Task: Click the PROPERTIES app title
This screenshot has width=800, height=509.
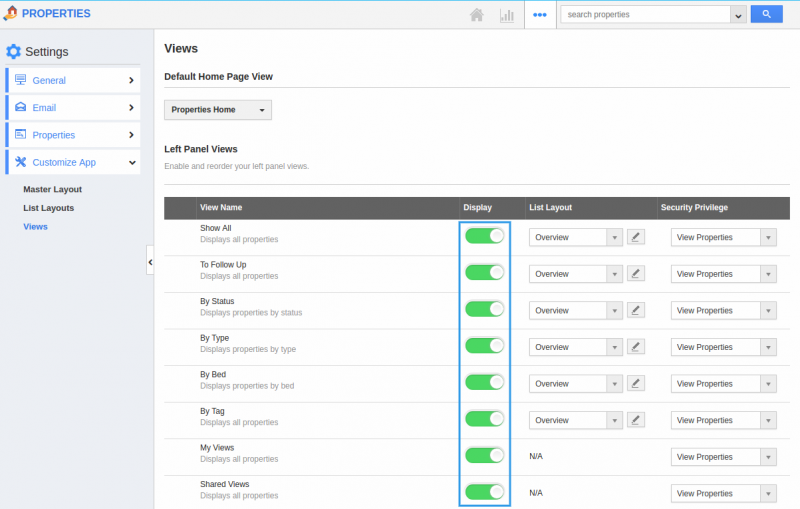Action: pos(56,14)
